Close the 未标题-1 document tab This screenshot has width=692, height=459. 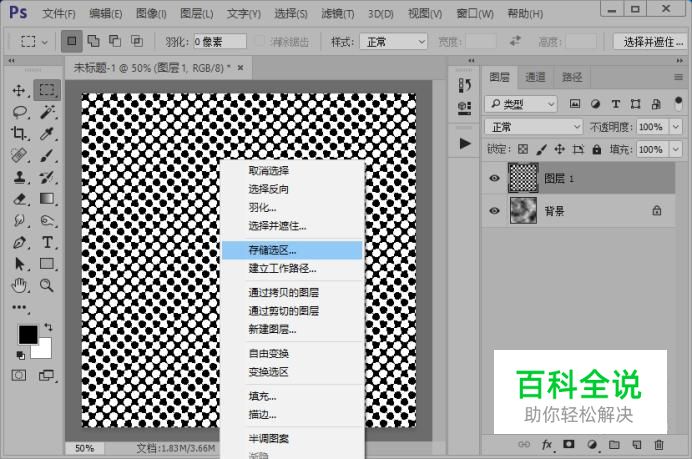[x=241, y=68]
